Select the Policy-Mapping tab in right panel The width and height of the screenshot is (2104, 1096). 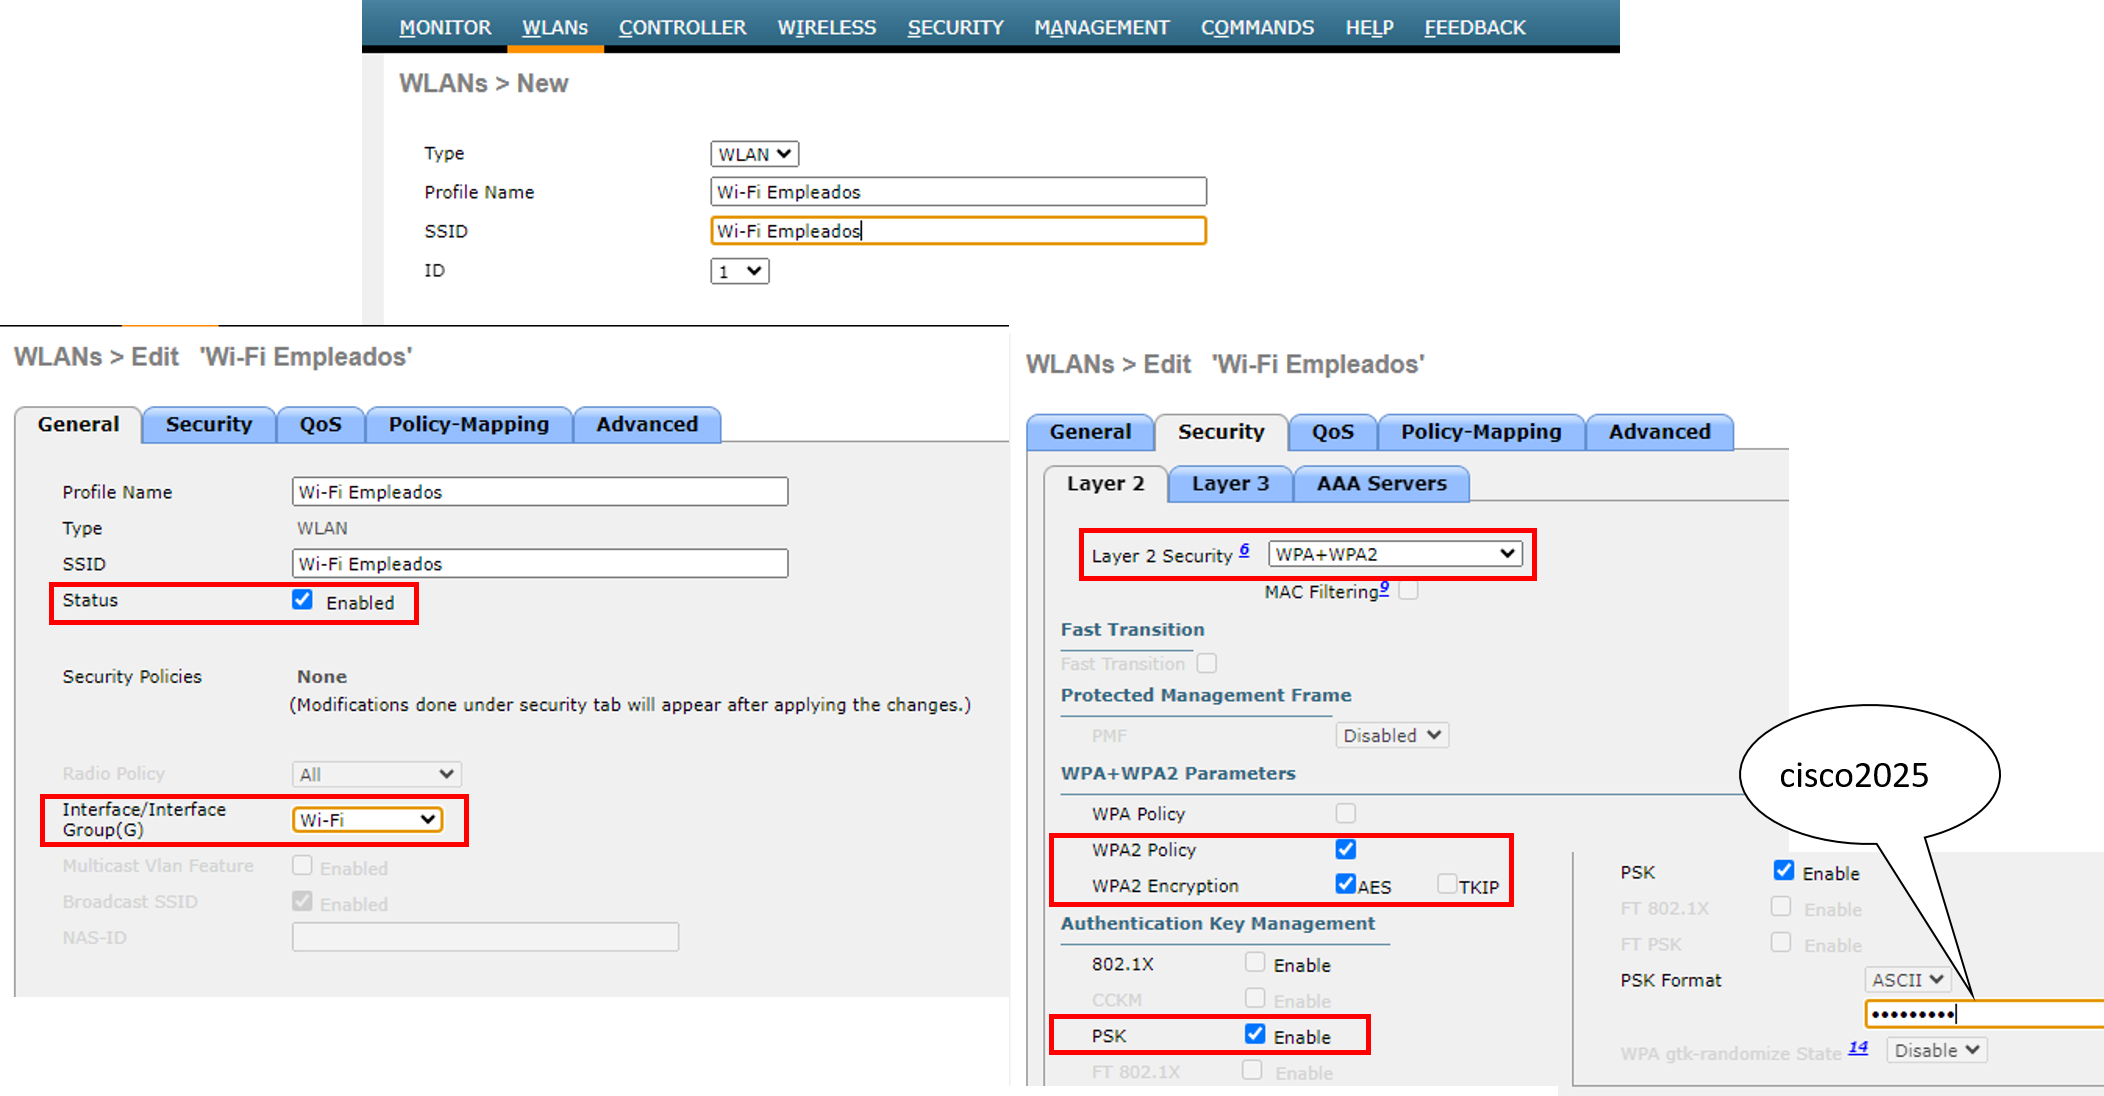point(1480,432)
